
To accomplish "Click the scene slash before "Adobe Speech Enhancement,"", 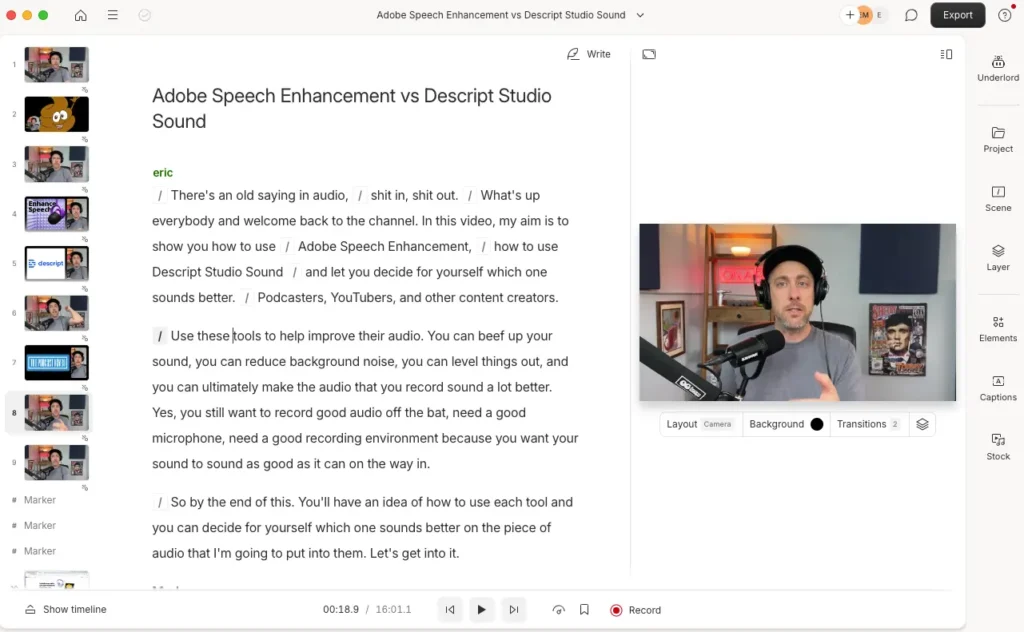I will 287,247.
